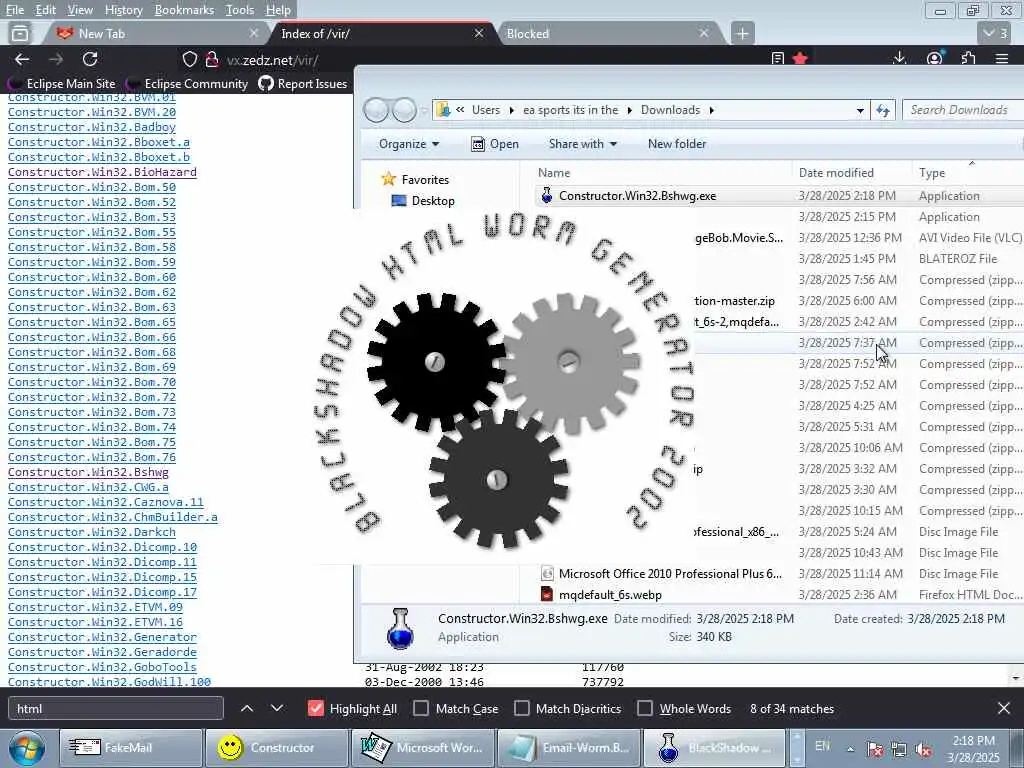
Task: Switch to BlackShadow taskbar button
Action: coord(715,748)
